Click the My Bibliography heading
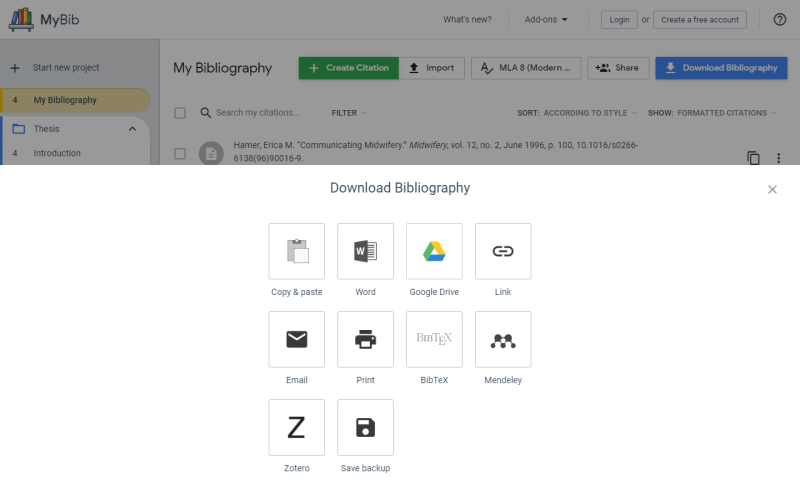The image size is (800, 500). pos(222,68)
